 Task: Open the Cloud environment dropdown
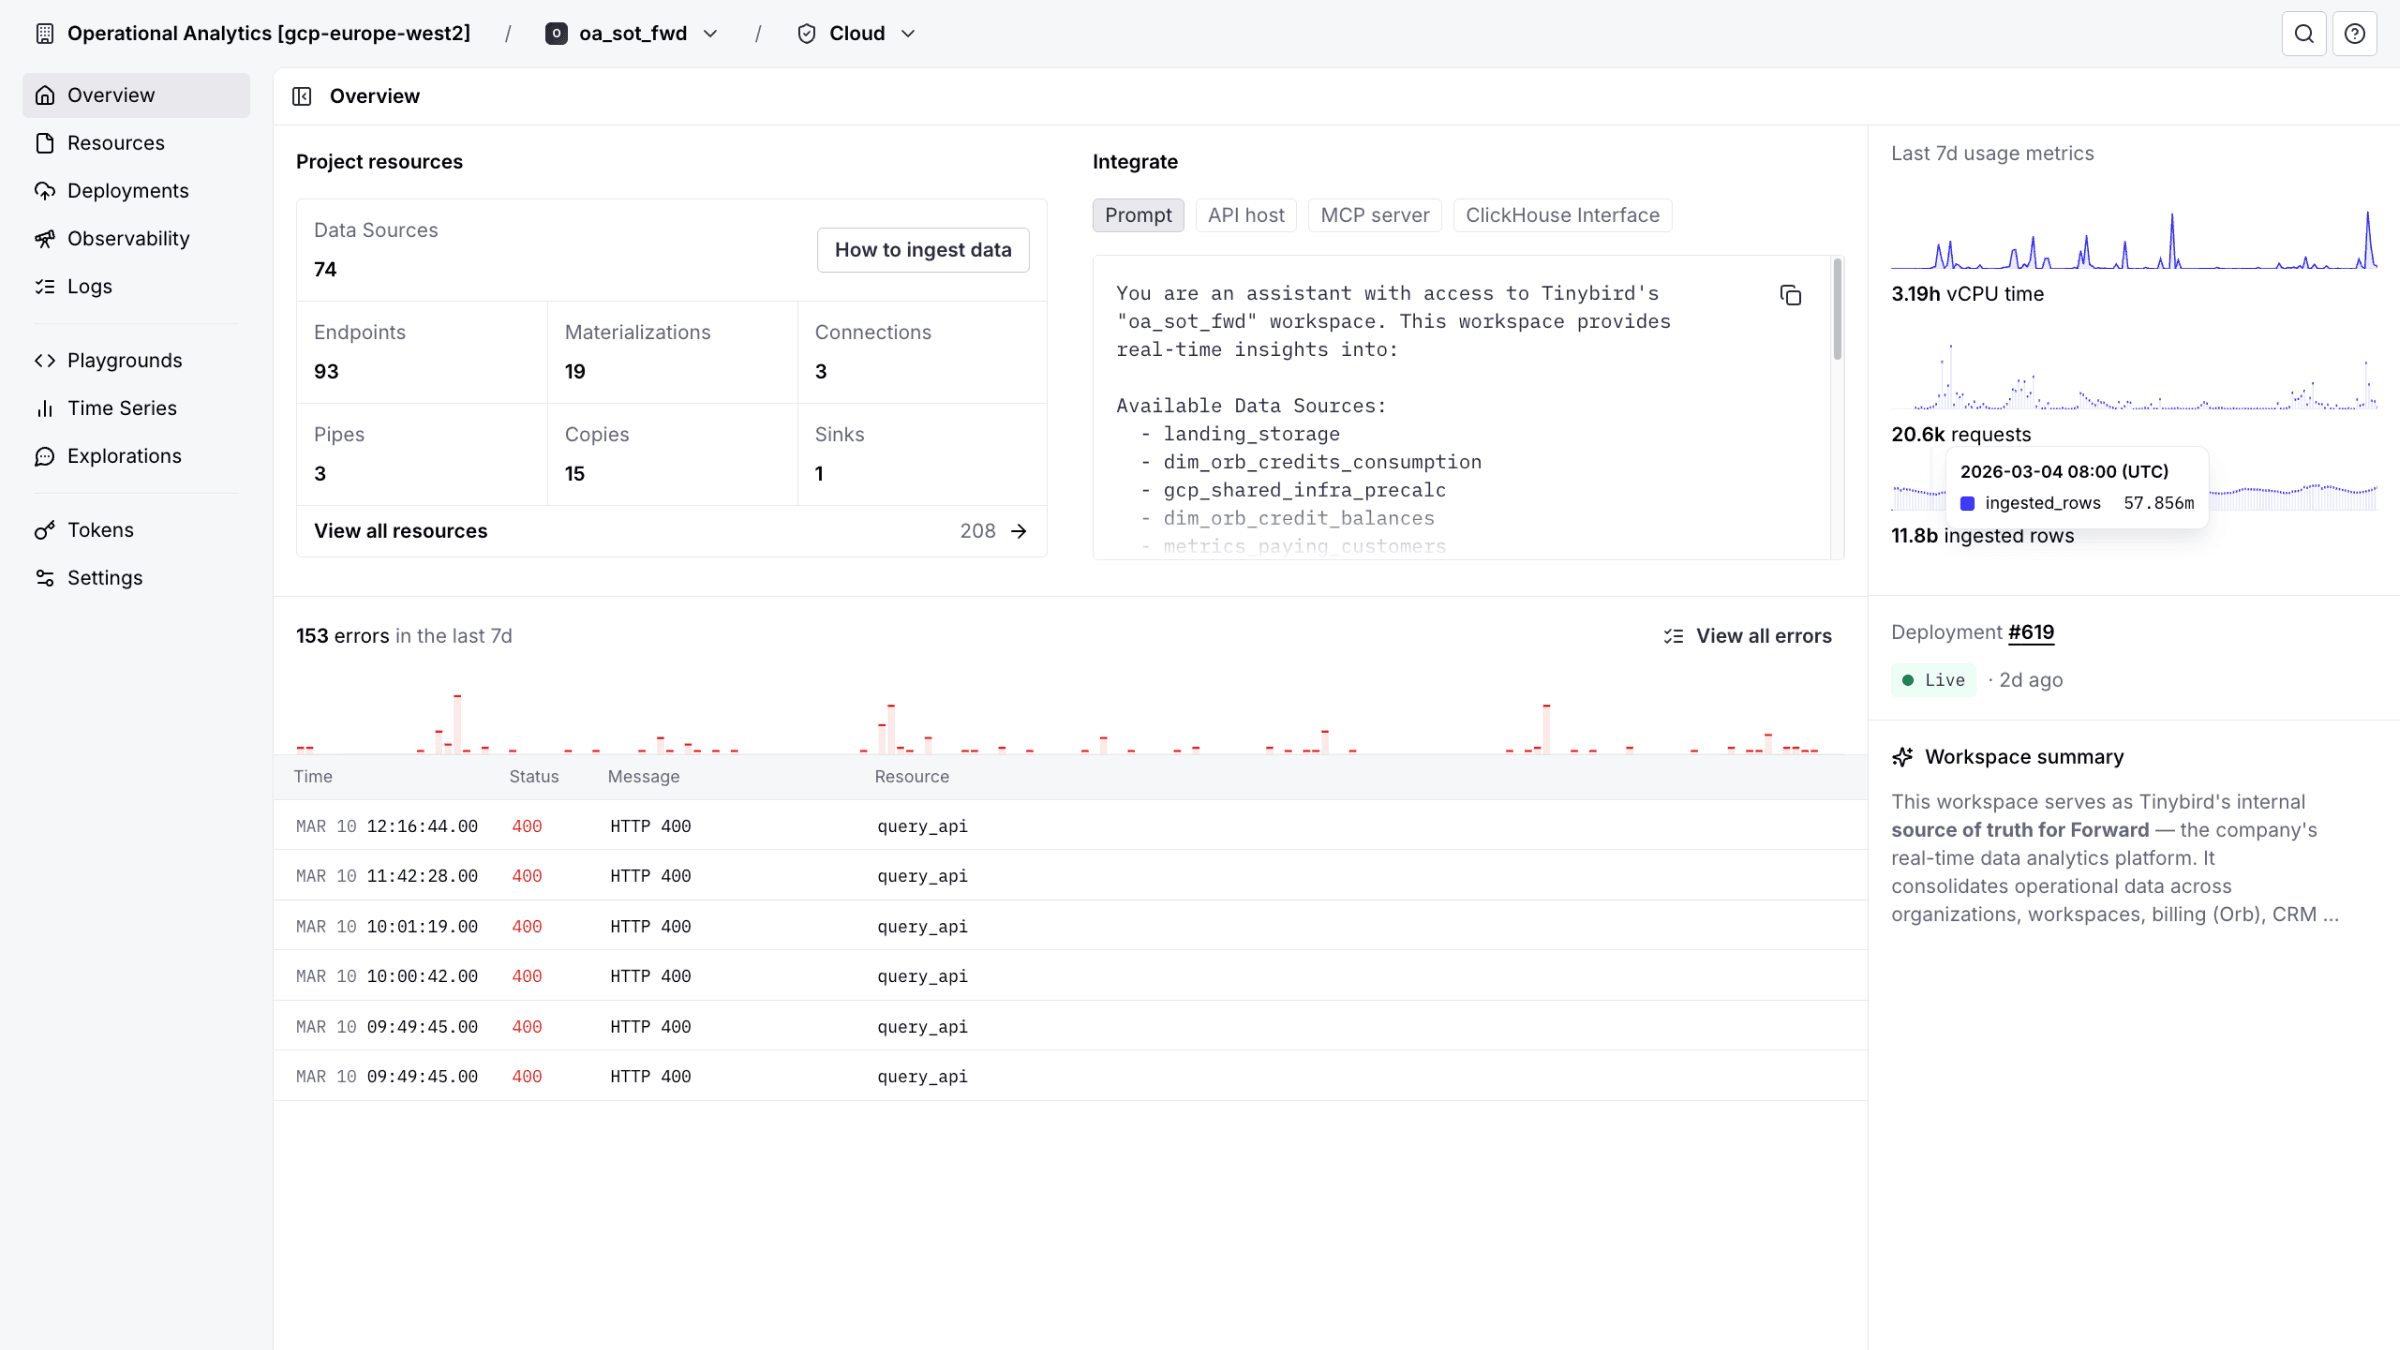point(908,33)
